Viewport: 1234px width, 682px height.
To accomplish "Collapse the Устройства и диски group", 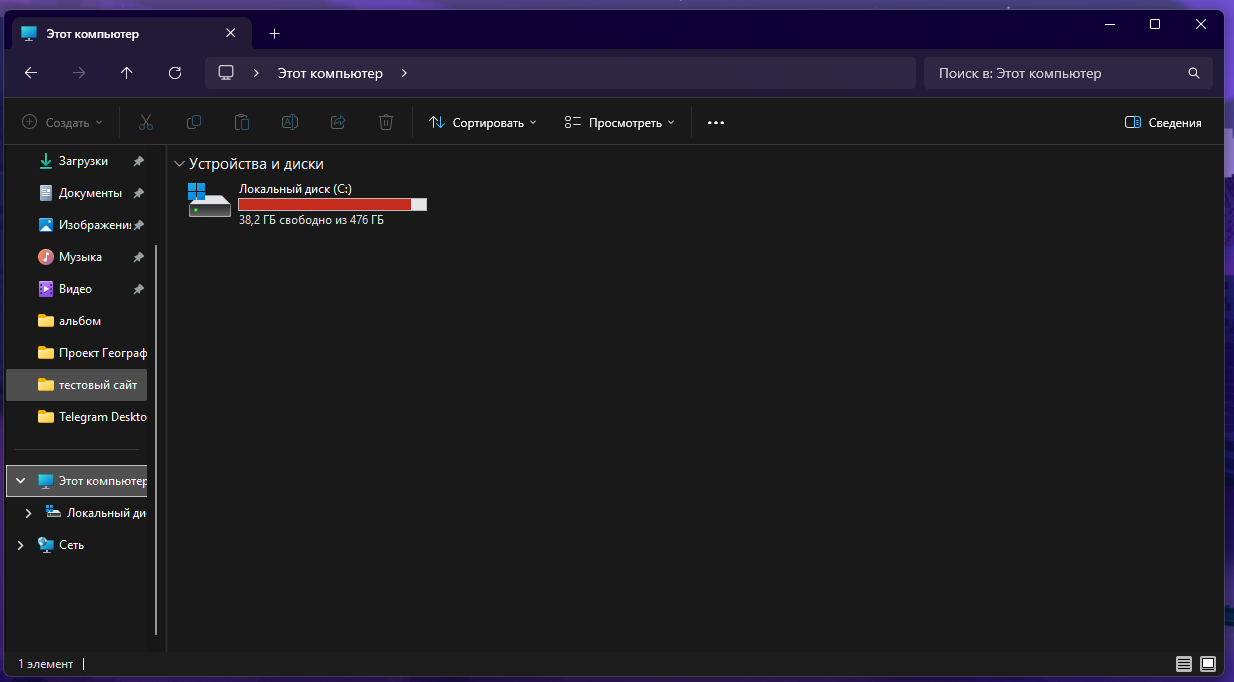I will pyautogui.click(x=179, y=164).
